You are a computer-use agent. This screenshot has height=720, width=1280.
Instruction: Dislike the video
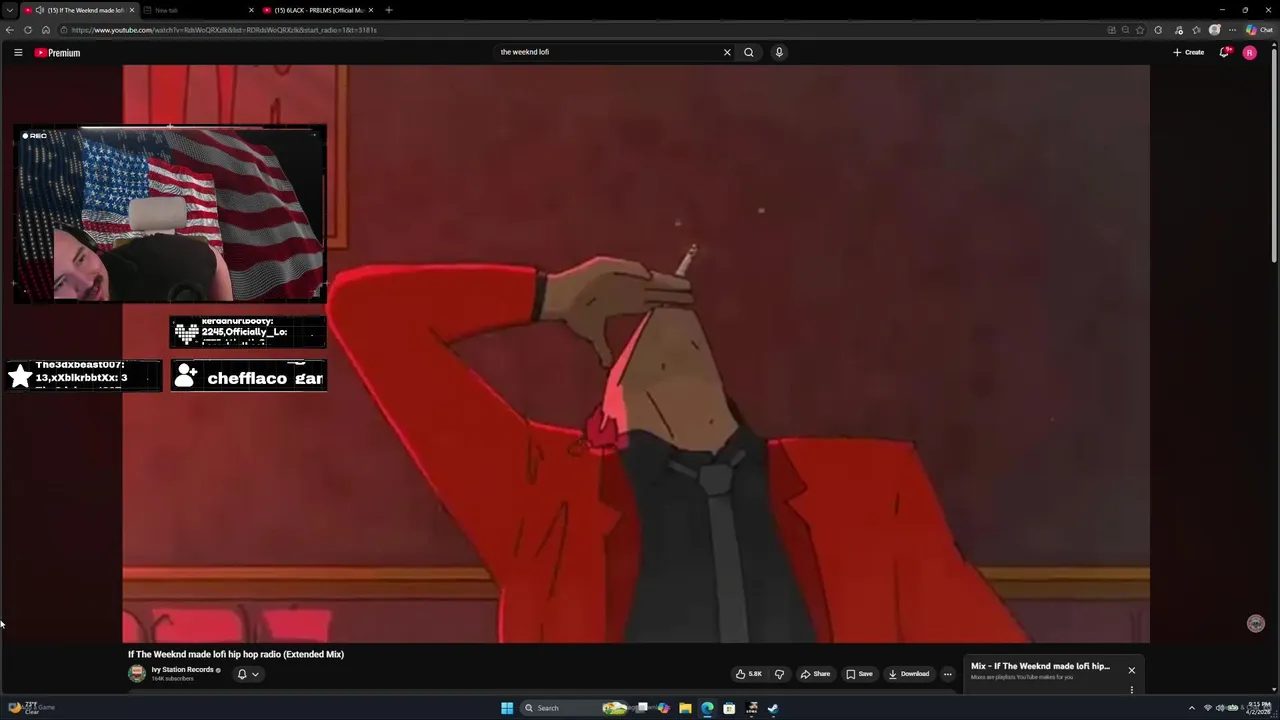pos(779,674)
